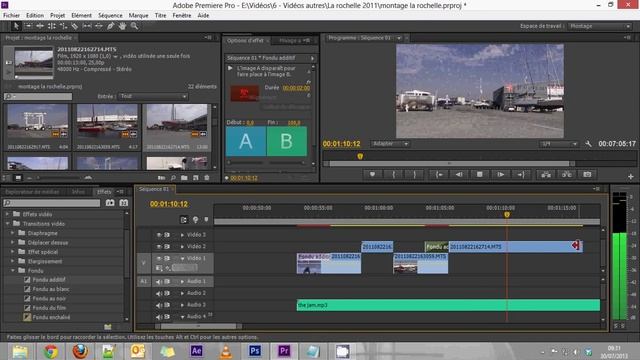Export frame with camera icon
The image size is (640, 360).
tap(587, 174)
